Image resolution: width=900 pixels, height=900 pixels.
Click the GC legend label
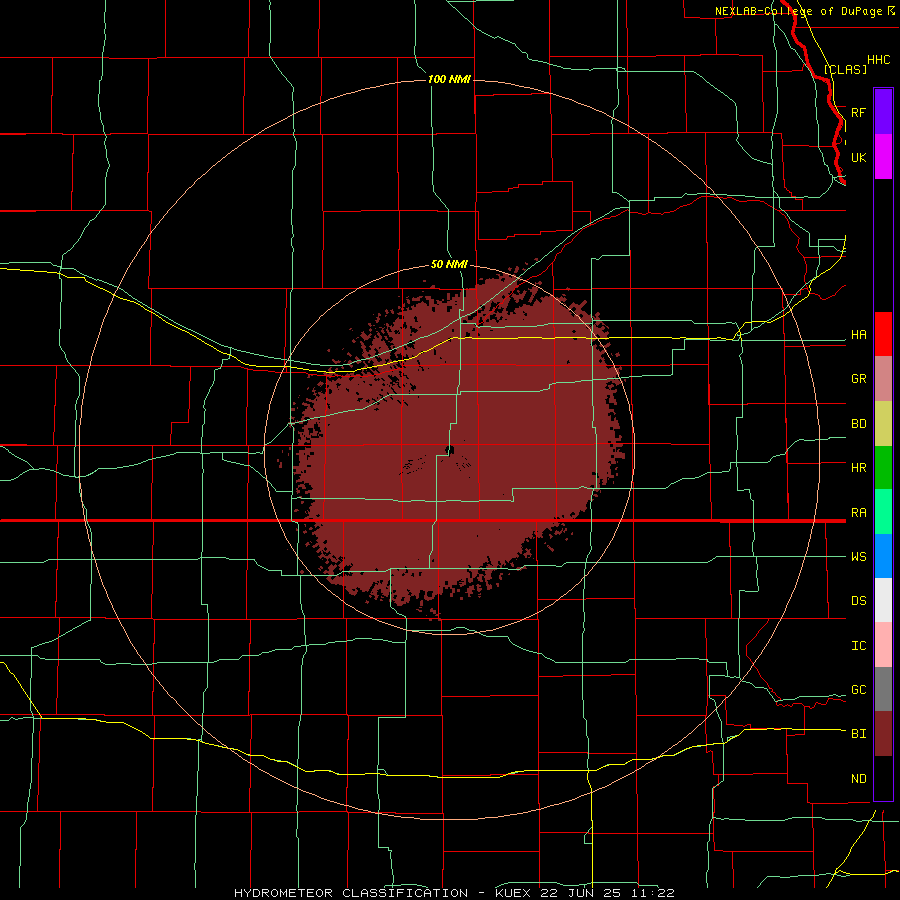pos(859,690)
